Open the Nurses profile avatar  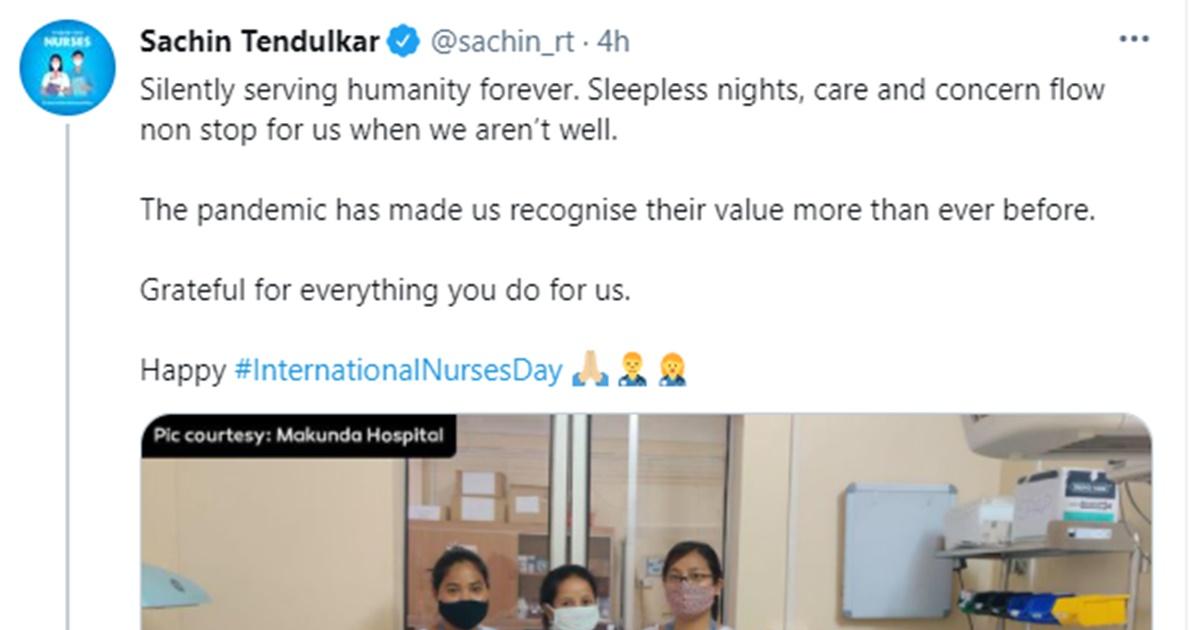[68, 67]
